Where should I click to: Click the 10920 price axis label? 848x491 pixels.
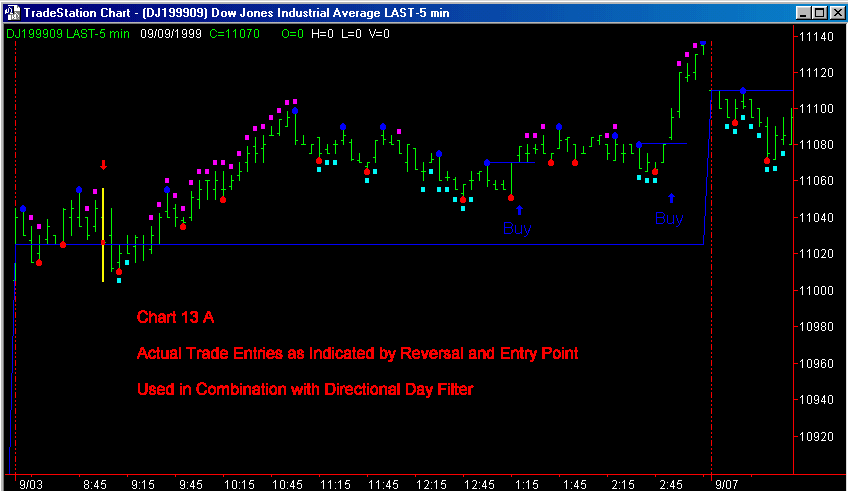coord(817,437)
